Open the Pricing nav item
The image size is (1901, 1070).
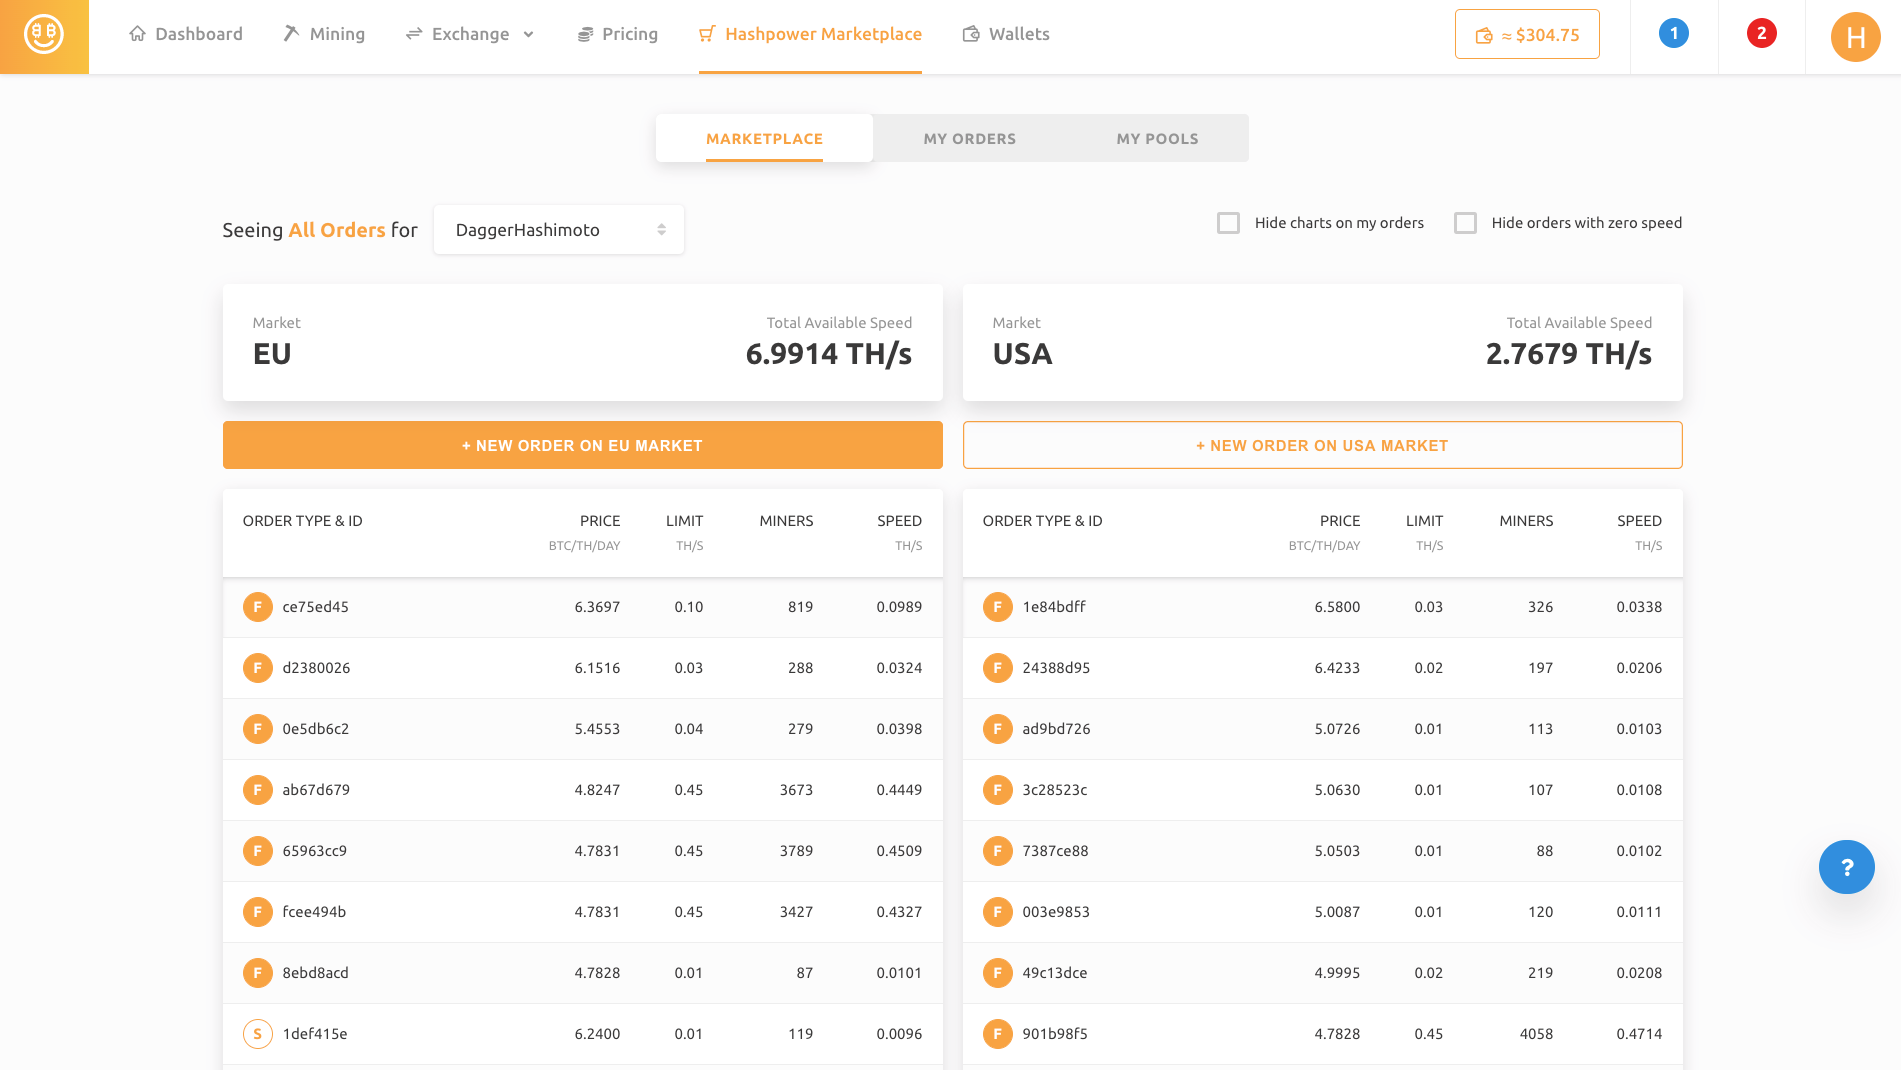tap(618, 34)
